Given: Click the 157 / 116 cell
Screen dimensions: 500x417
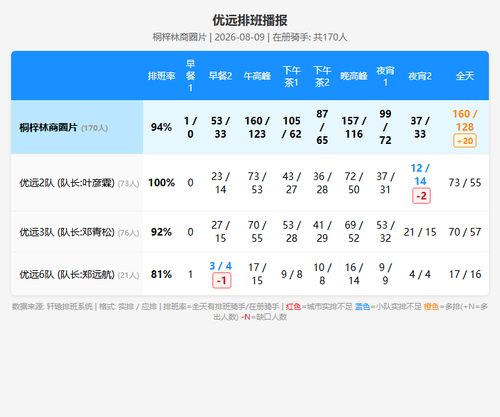Looking at the screenshot, I should coord(354,127).
